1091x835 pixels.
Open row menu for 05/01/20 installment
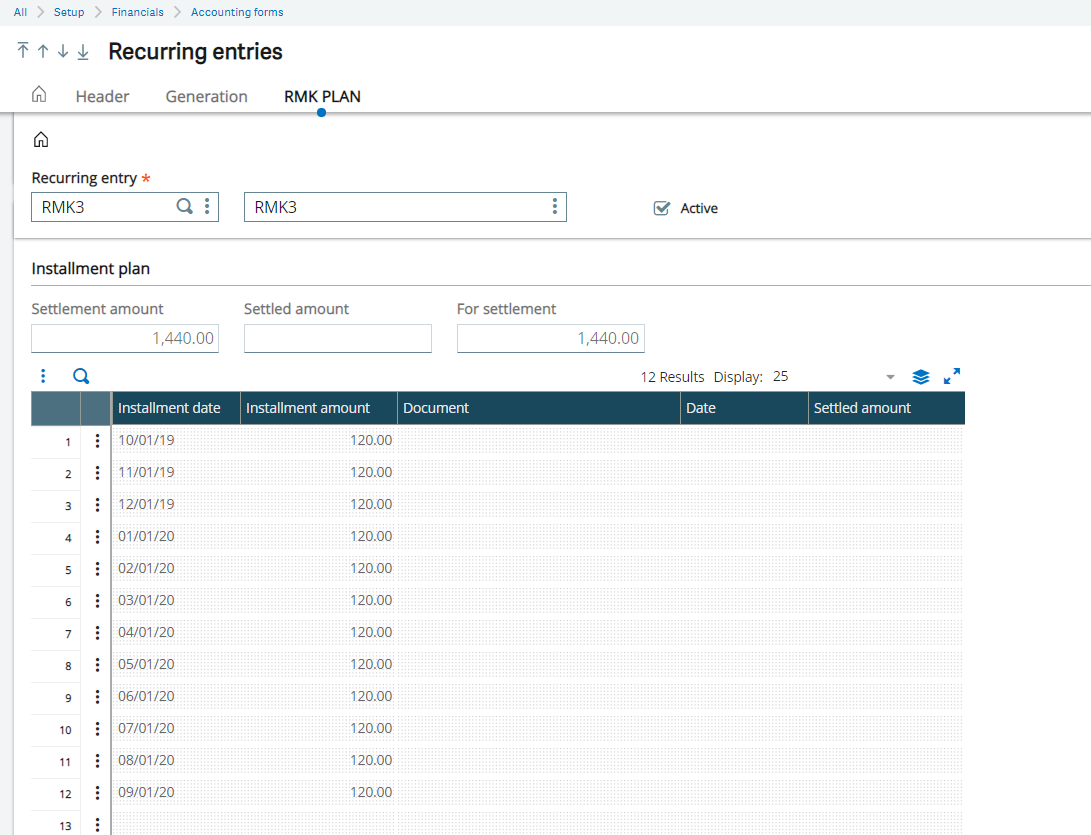click(97, 665)
